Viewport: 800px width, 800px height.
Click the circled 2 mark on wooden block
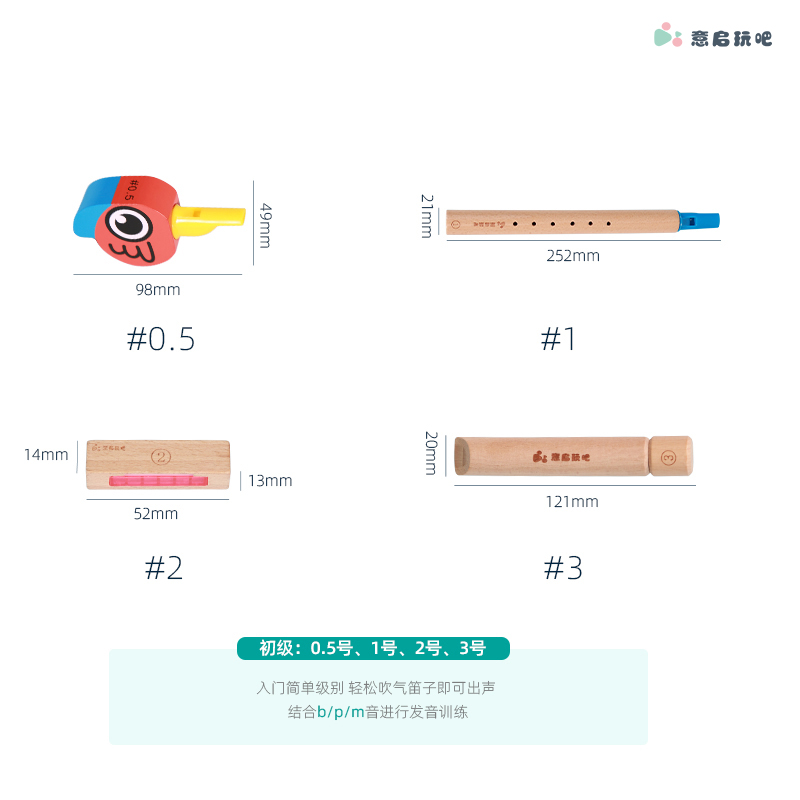(161, 456)
